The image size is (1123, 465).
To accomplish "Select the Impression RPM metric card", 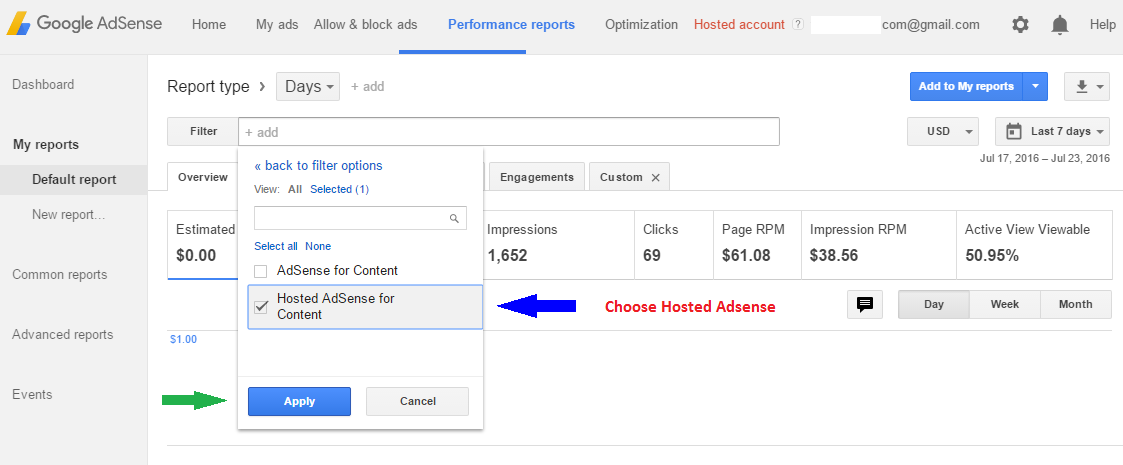I will 879,244.
